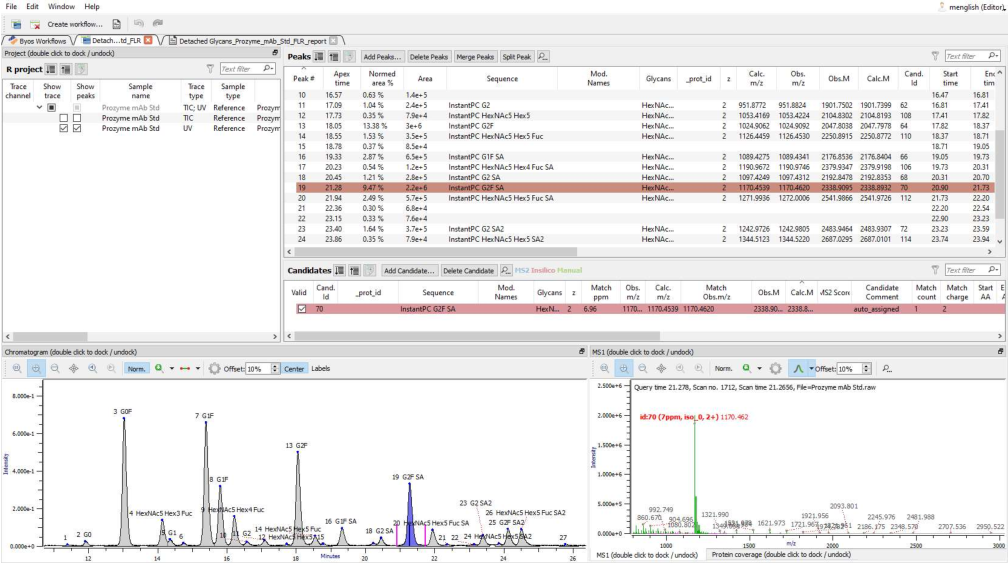Open dropdown arrow beside red double-arrow icon
The image size is (1008, 563).
click(x=198, y=368)
